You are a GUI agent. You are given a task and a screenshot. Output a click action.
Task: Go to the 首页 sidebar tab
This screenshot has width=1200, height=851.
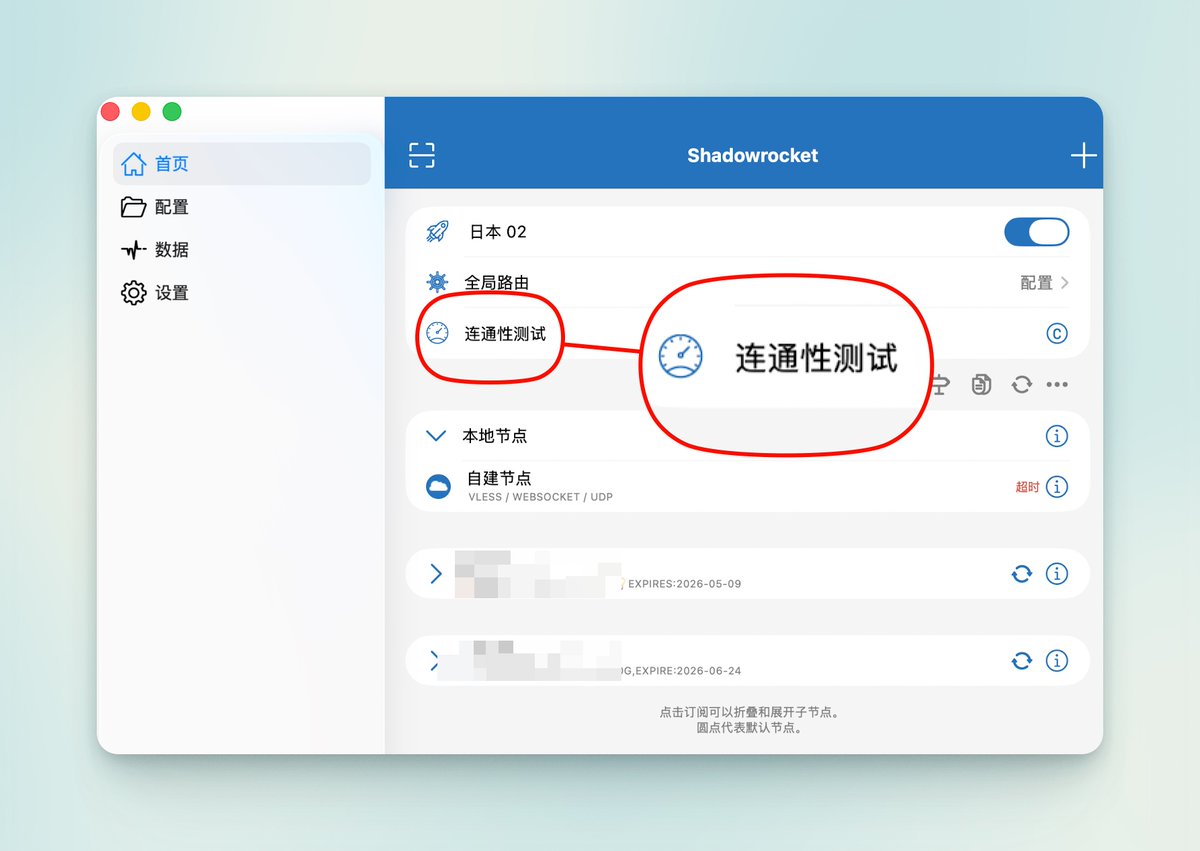point(242,164)
